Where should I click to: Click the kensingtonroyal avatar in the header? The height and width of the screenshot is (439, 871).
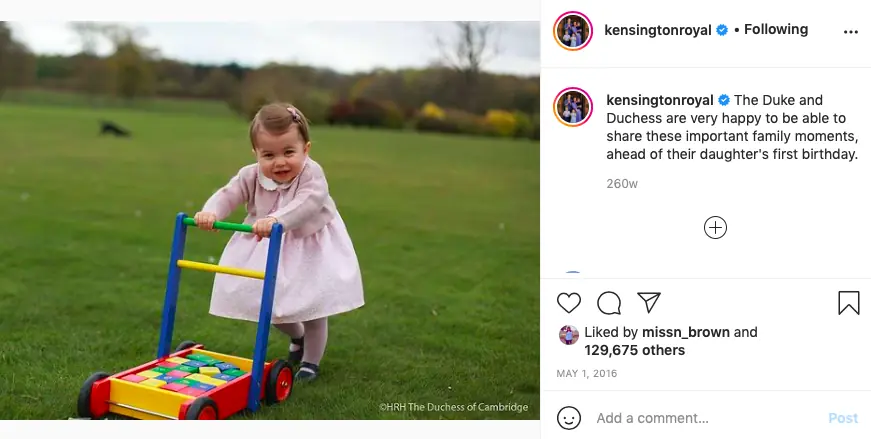pyautogui.click(x=573, y=31)
